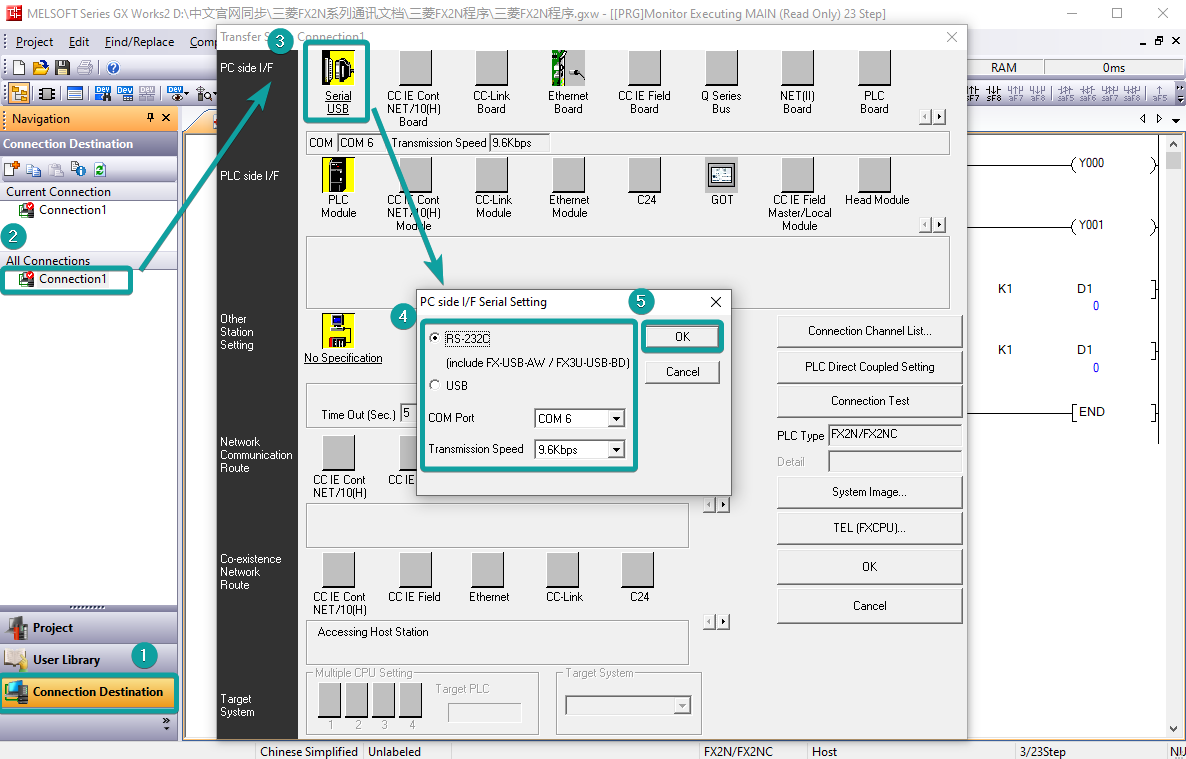Open the Edit menu

(79, 42)
